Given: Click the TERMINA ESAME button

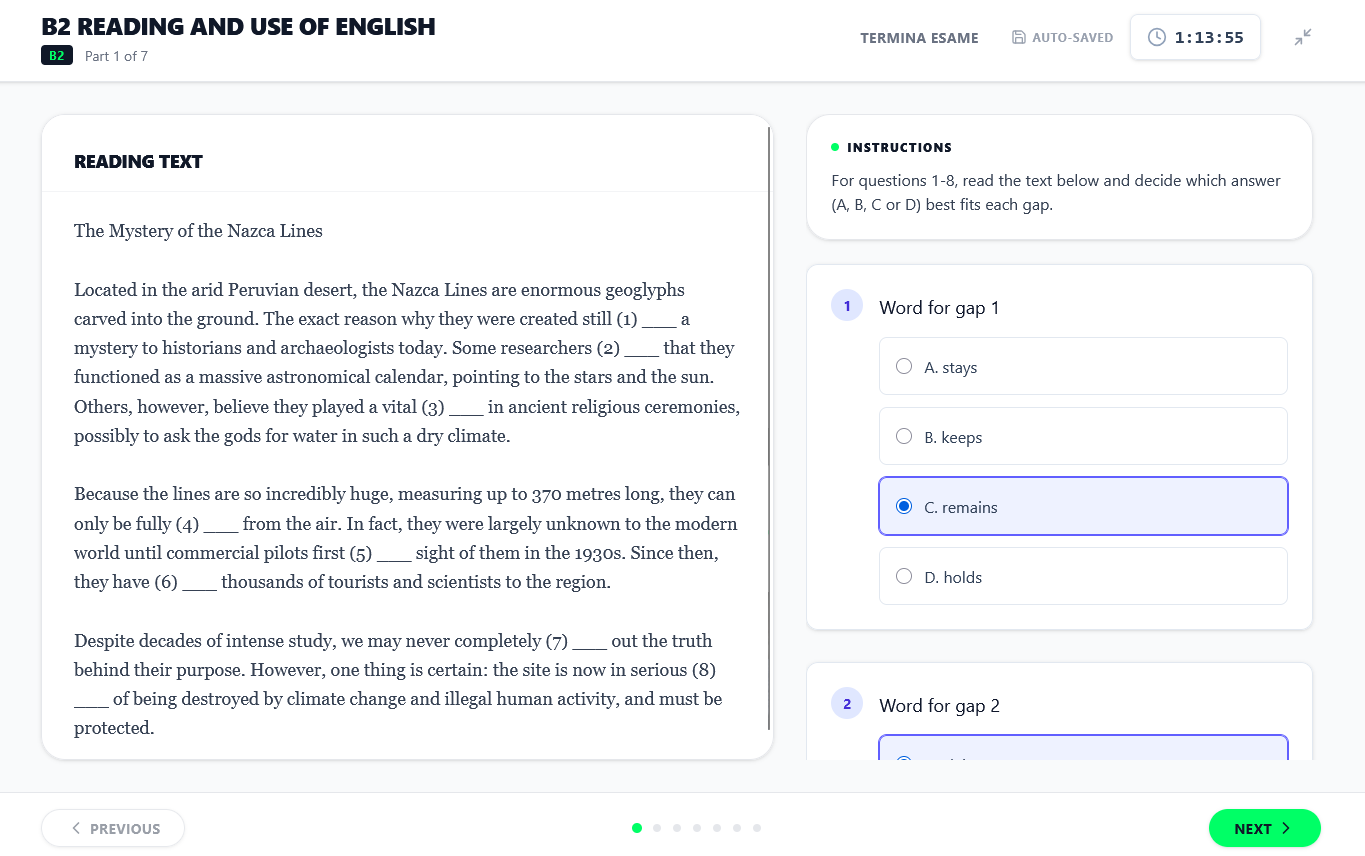Looking at the screenshot, I should 919,38.
